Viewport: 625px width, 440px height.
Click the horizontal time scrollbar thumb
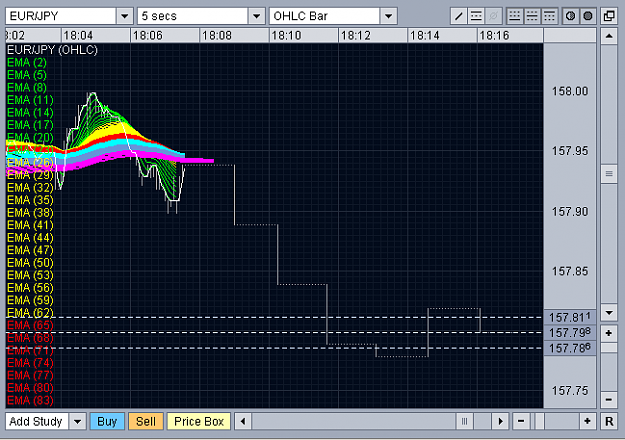click(x=464, y=421)
